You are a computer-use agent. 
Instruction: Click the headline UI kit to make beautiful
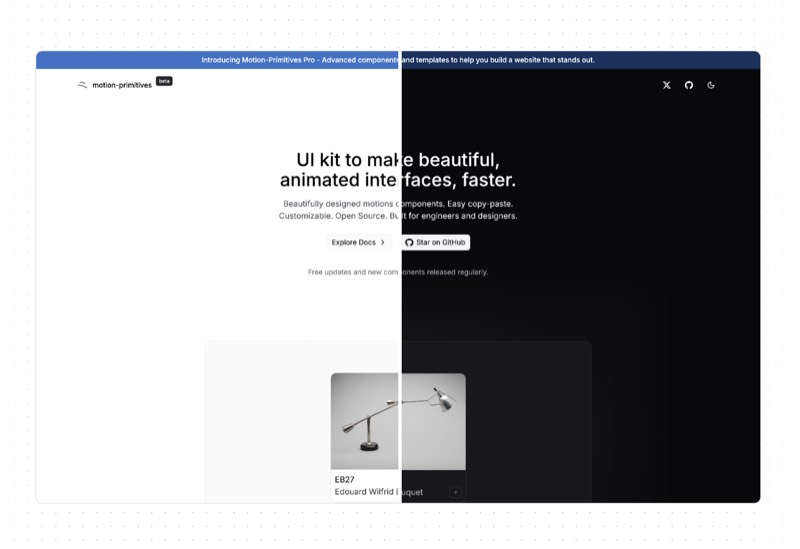click(x=398, y=170)
